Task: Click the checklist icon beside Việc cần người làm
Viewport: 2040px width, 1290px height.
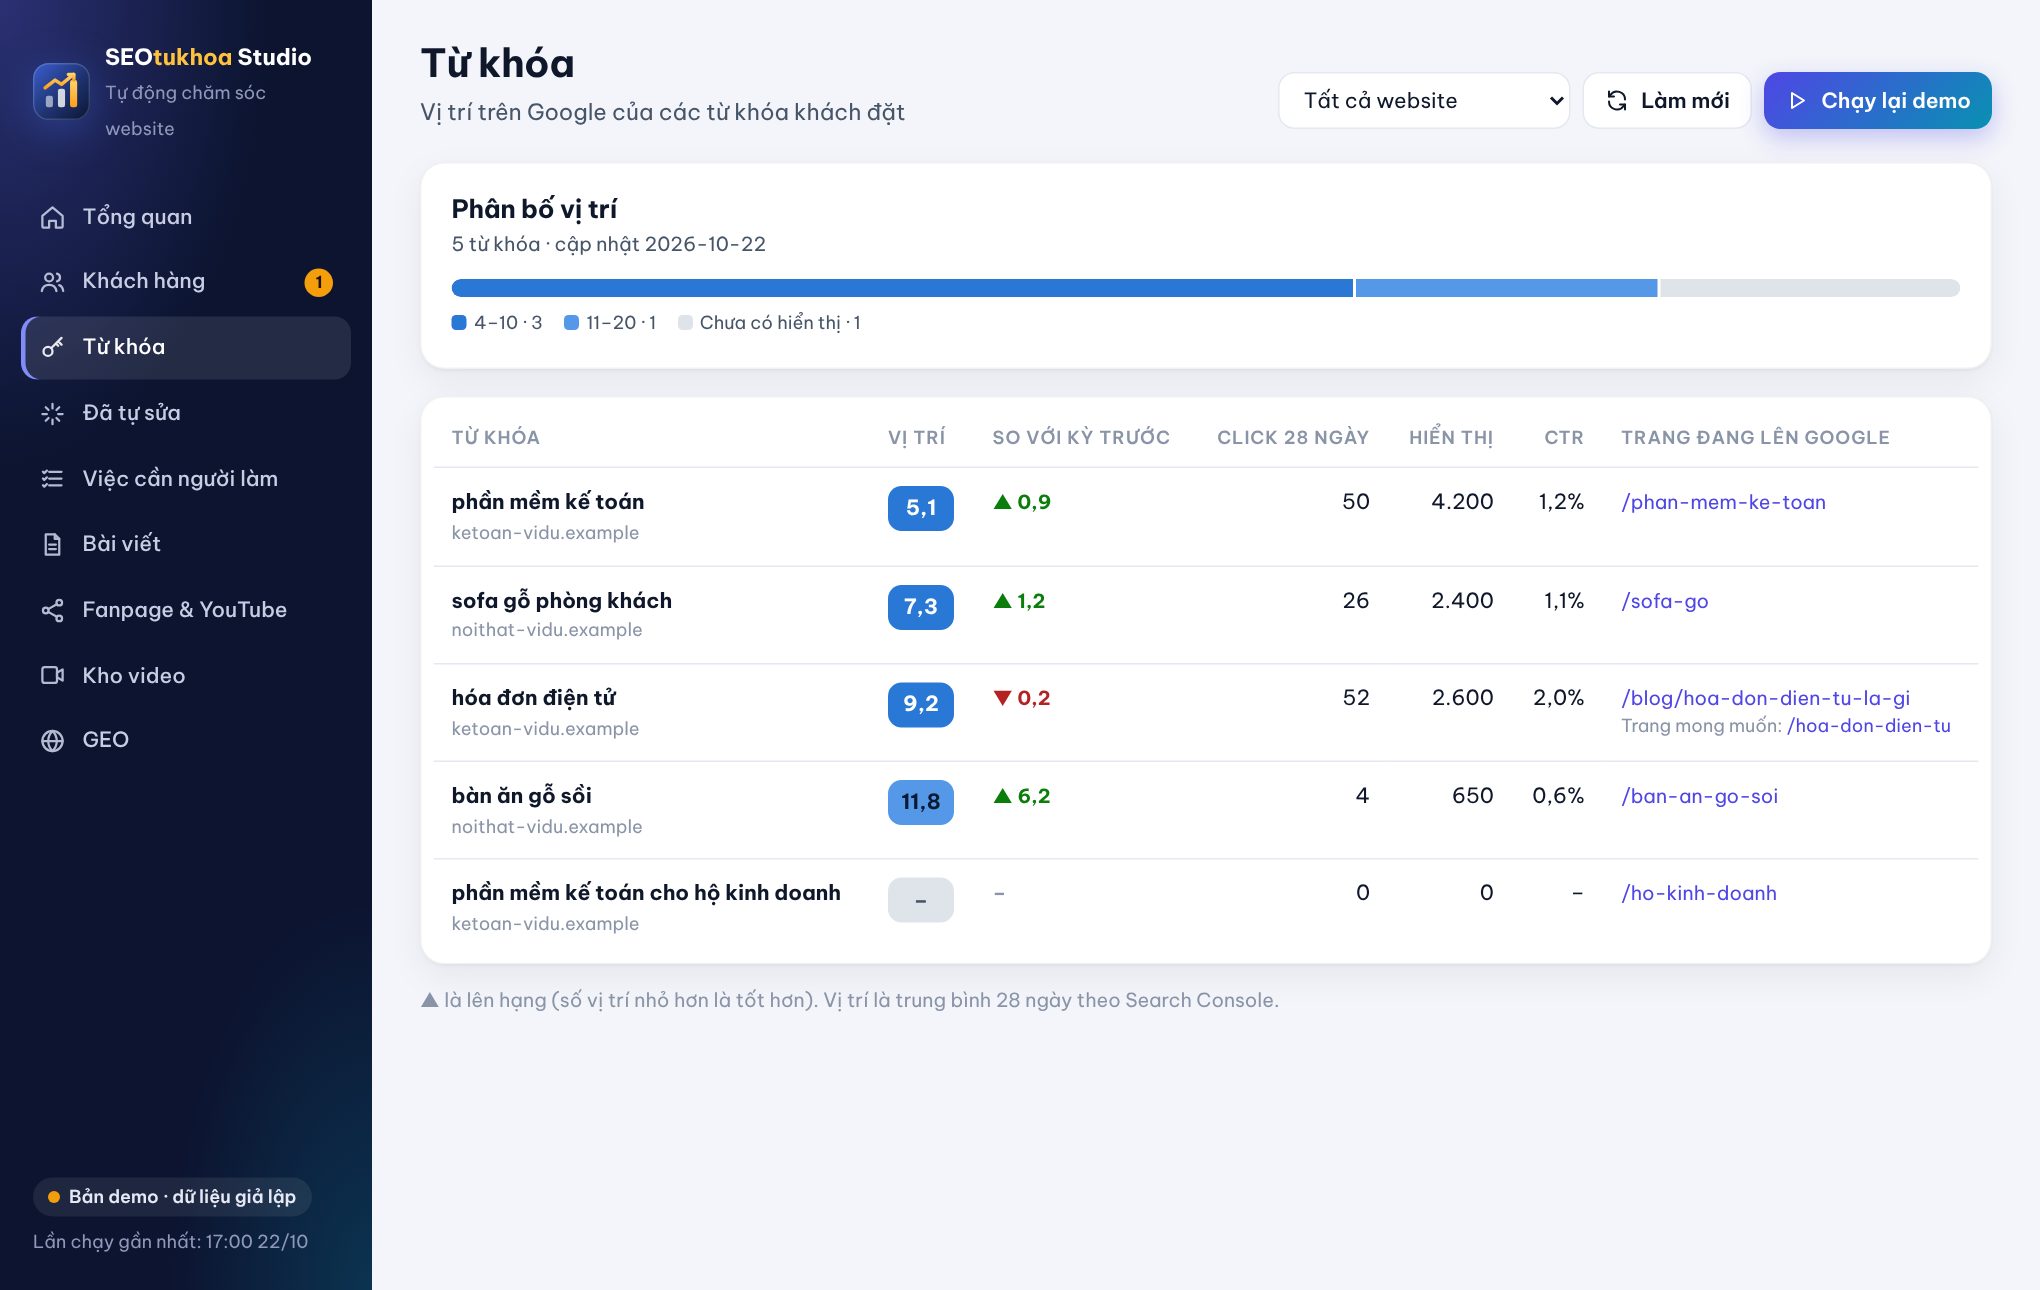Action: point(52,479)
